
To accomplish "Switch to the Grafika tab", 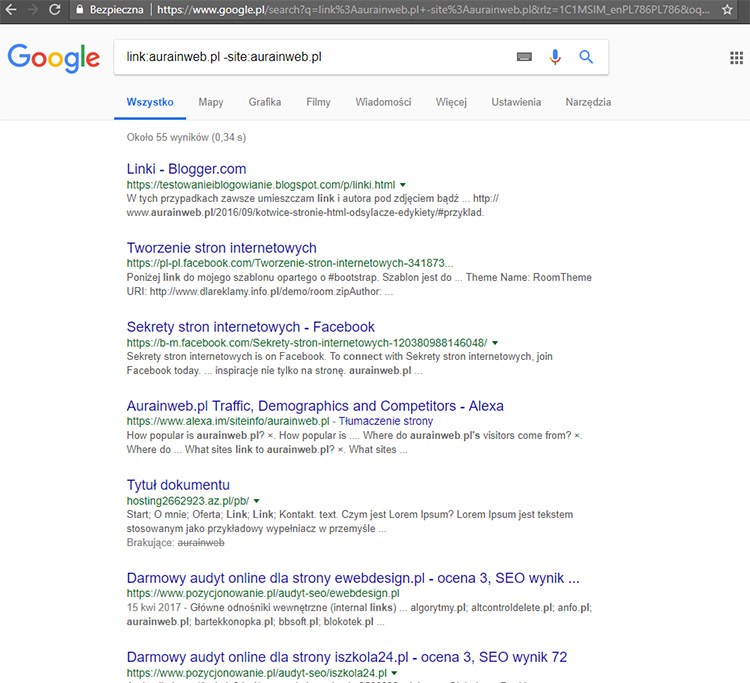I will tap(265, 102).
